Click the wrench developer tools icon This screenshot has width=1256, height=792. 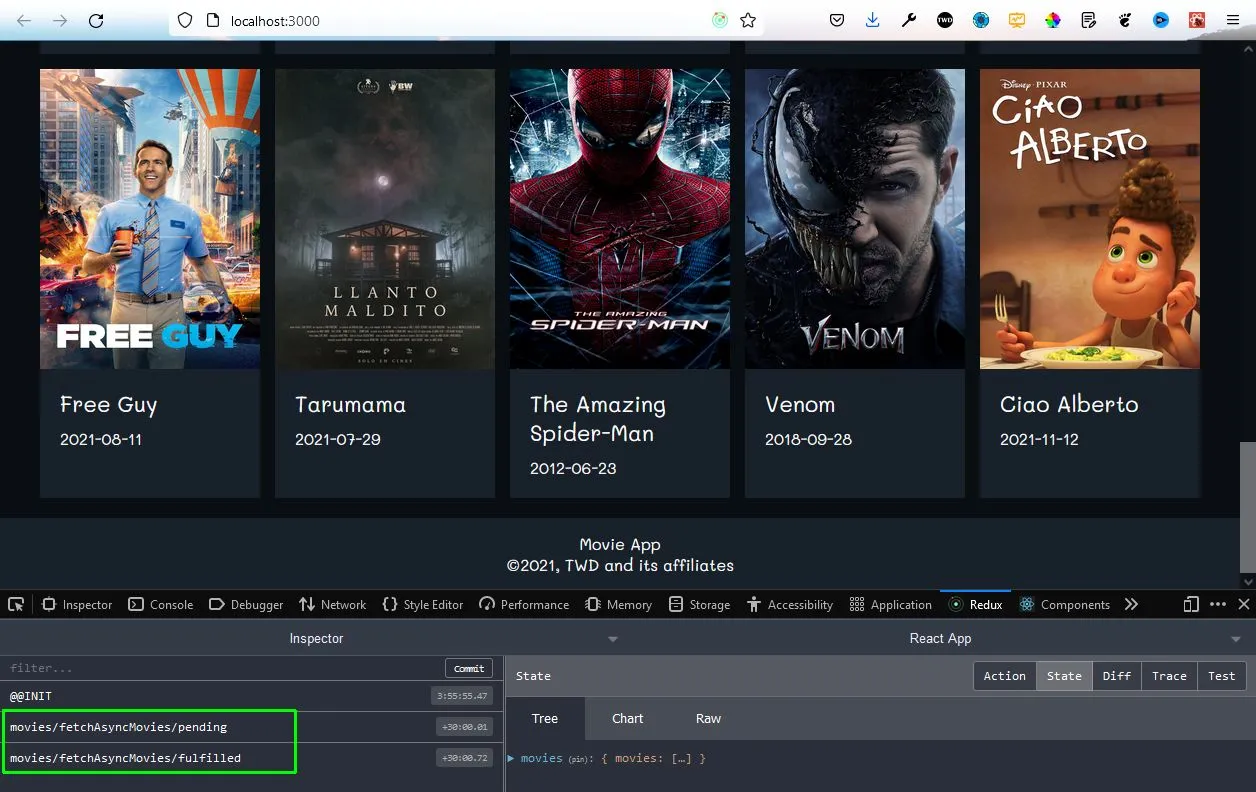pyautogui.click(x=909, y=20)
